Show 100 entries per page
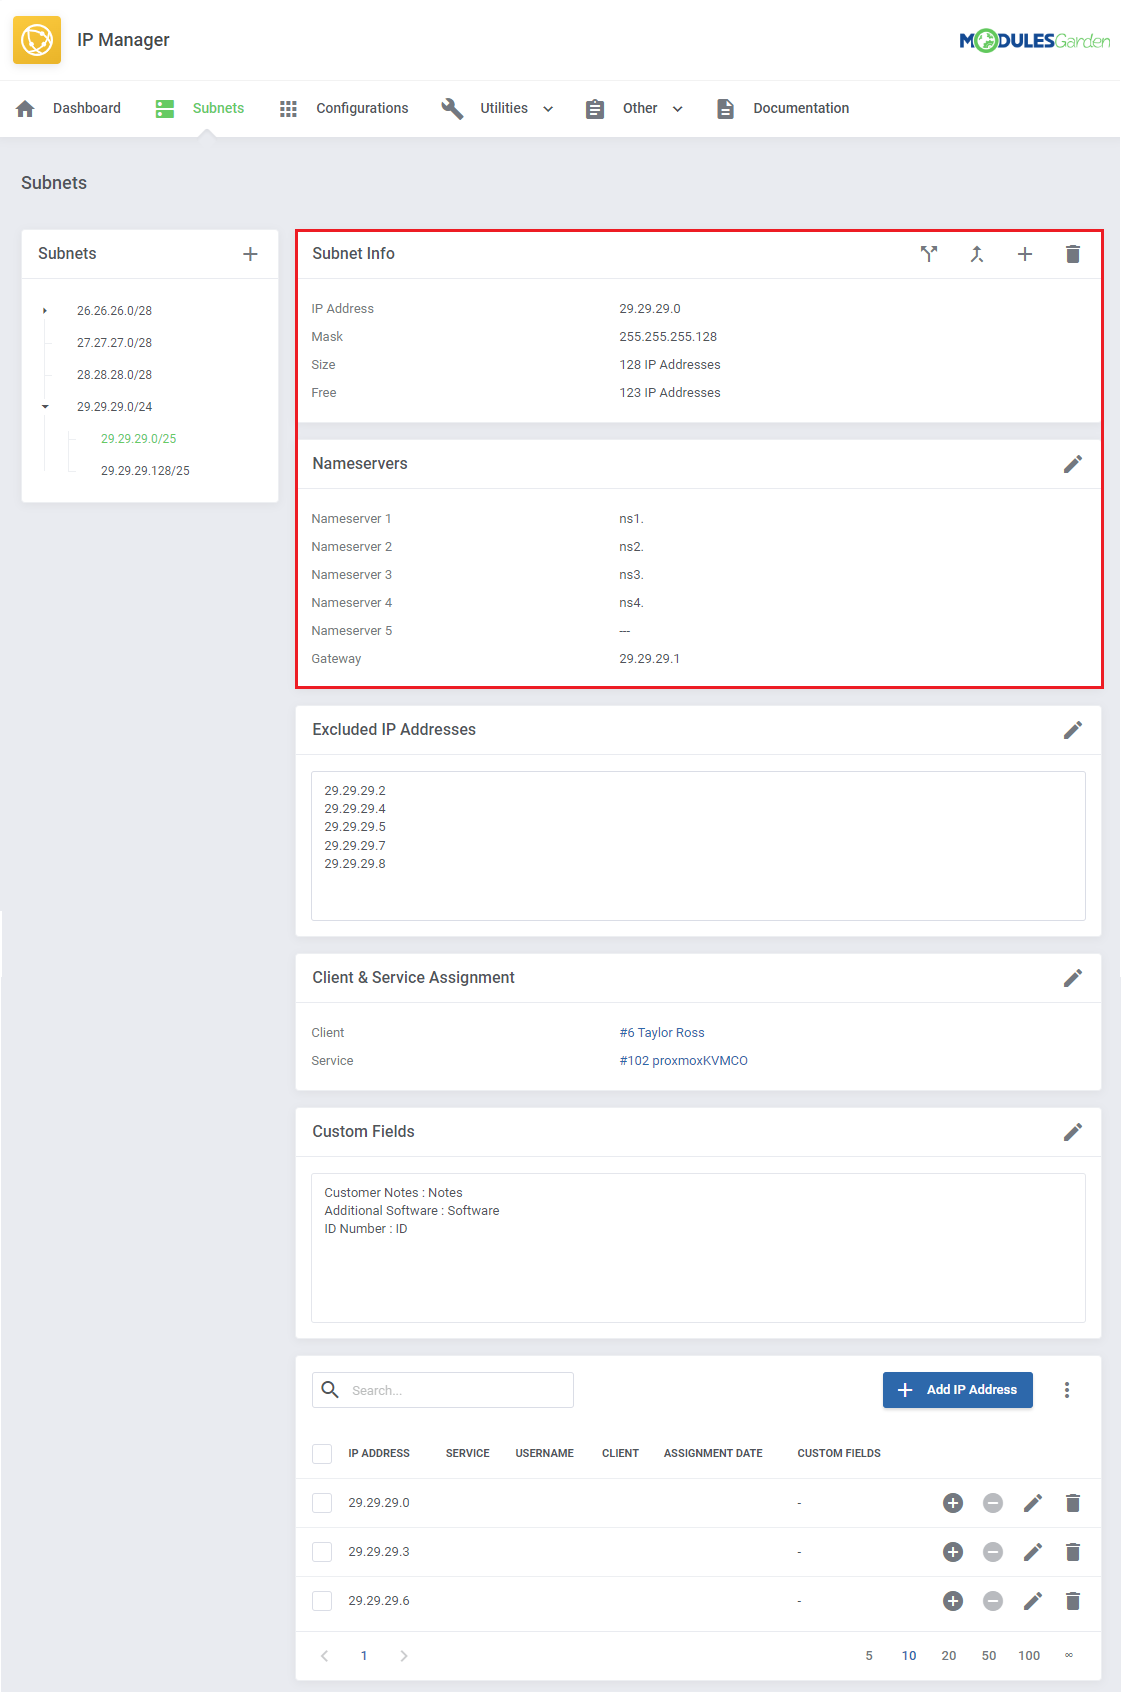 click(x=1029, y=1656)
